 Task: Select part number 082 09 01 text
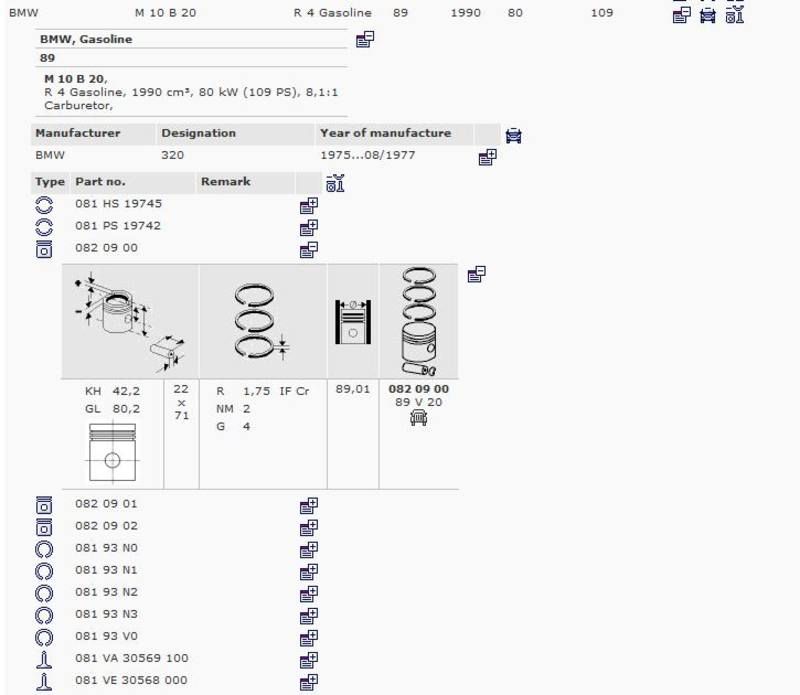click(106, 504)
